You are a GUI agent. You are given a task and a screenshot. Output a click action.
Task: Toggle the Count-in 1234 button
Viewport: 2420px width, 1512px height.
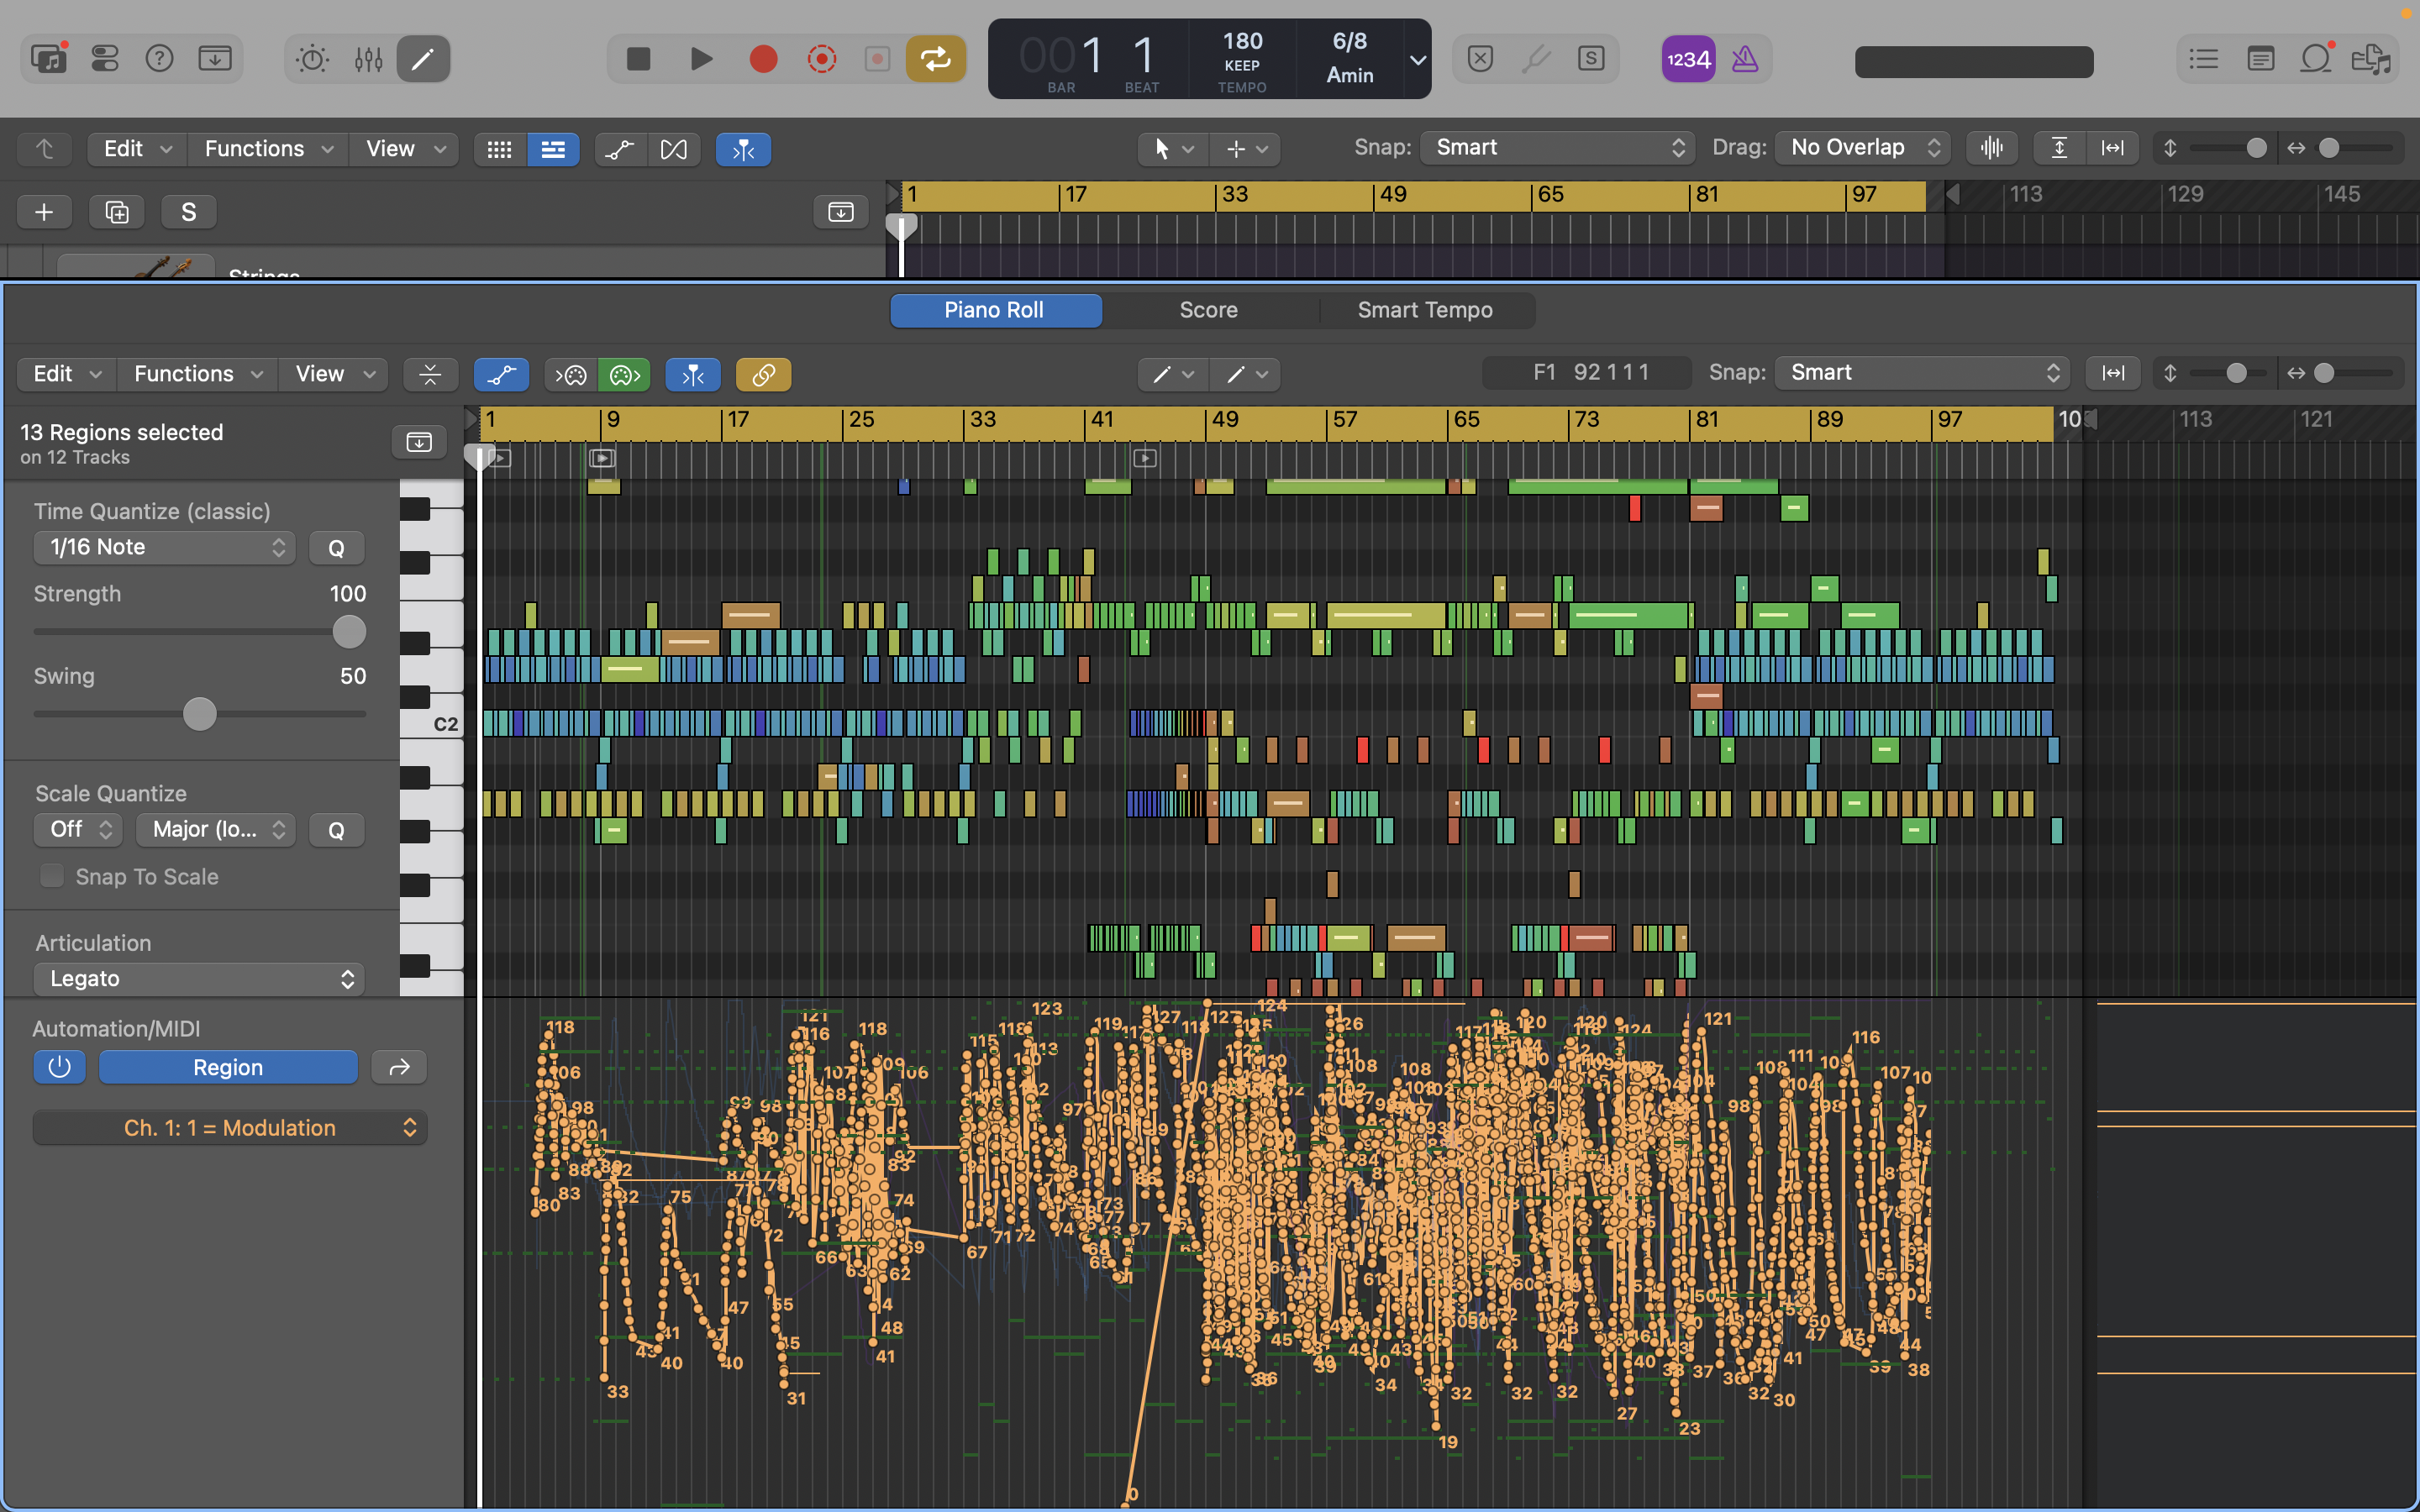(x=1688, y=59)
